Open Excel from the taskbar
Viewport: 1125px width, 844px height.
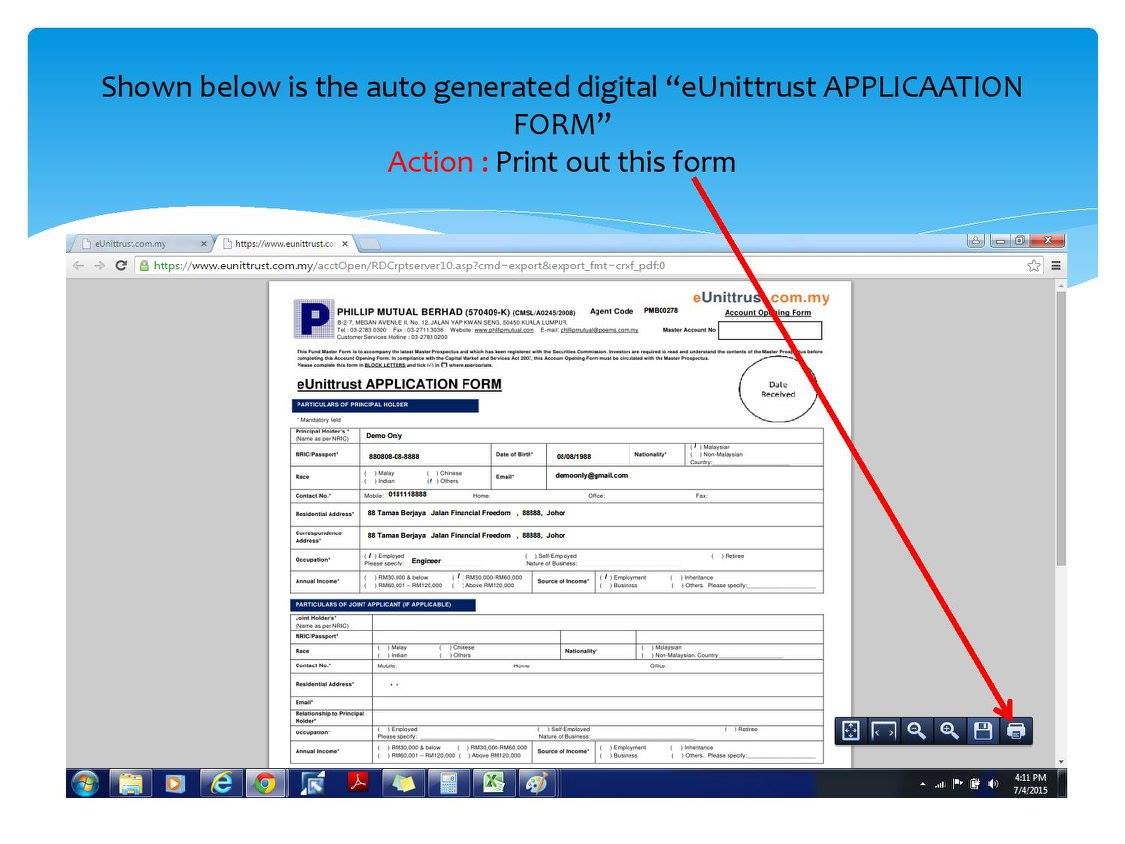494,784
